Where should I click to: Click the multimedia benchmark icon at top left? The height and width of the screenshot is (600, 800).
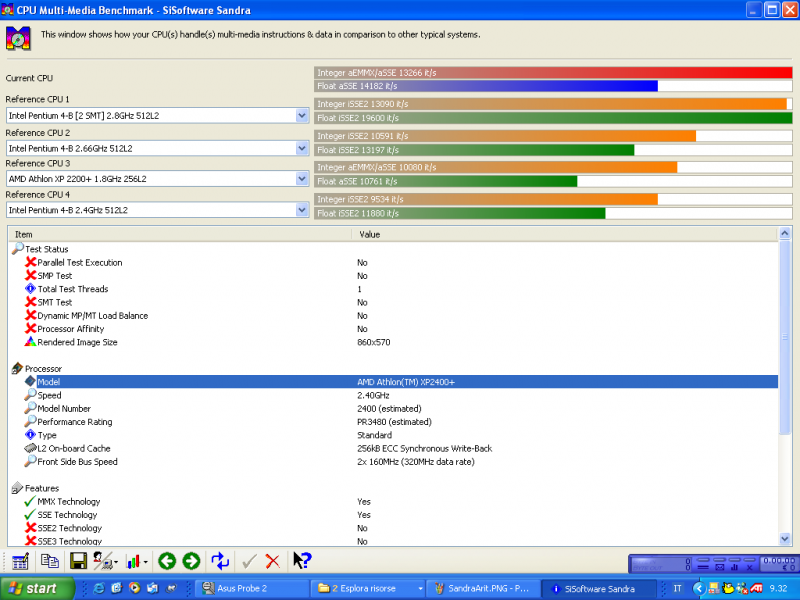18,38
